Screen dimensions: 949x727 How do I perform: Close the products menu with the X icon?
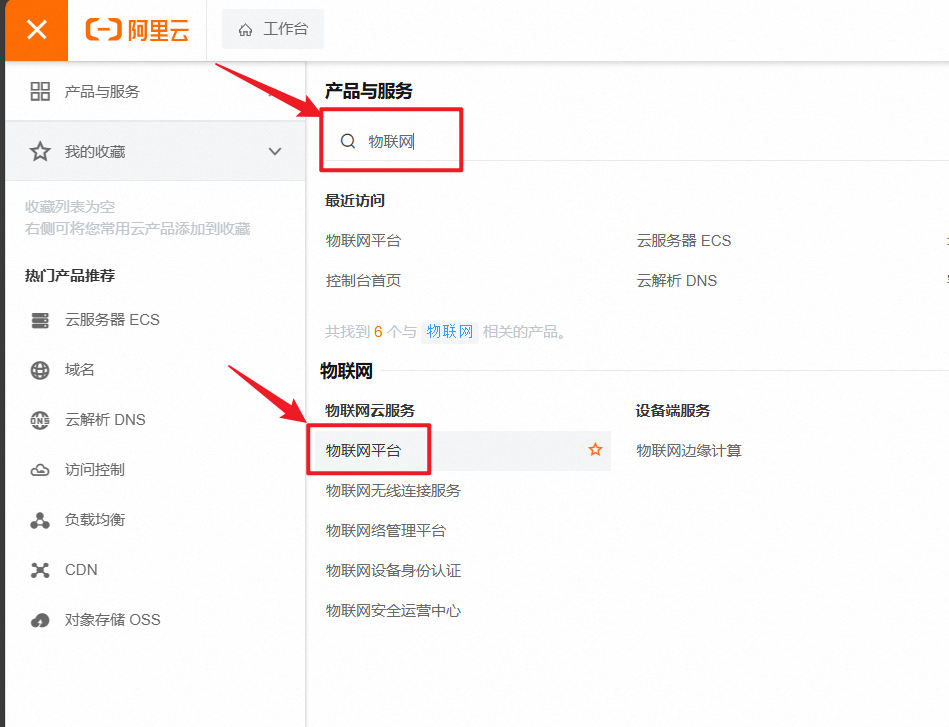36,29
